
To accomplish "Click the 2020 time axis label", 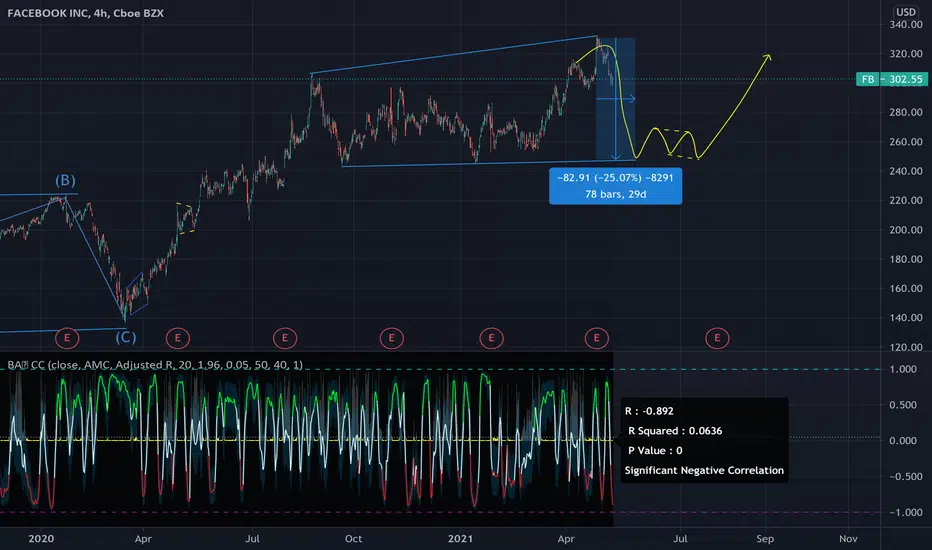I will pos(41,539).
